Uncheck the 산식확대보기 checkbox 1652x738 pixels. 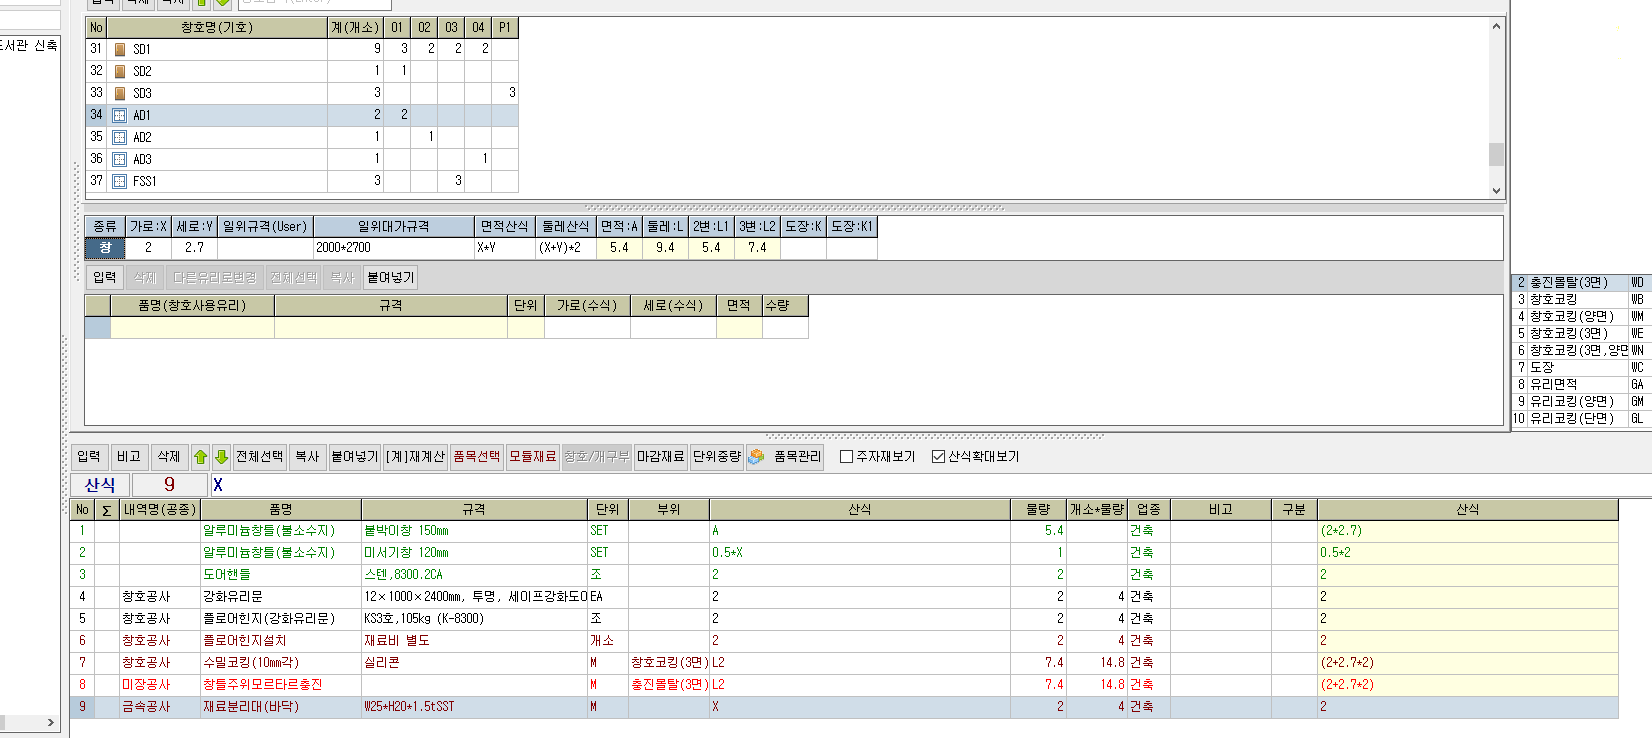coord(938,457)
